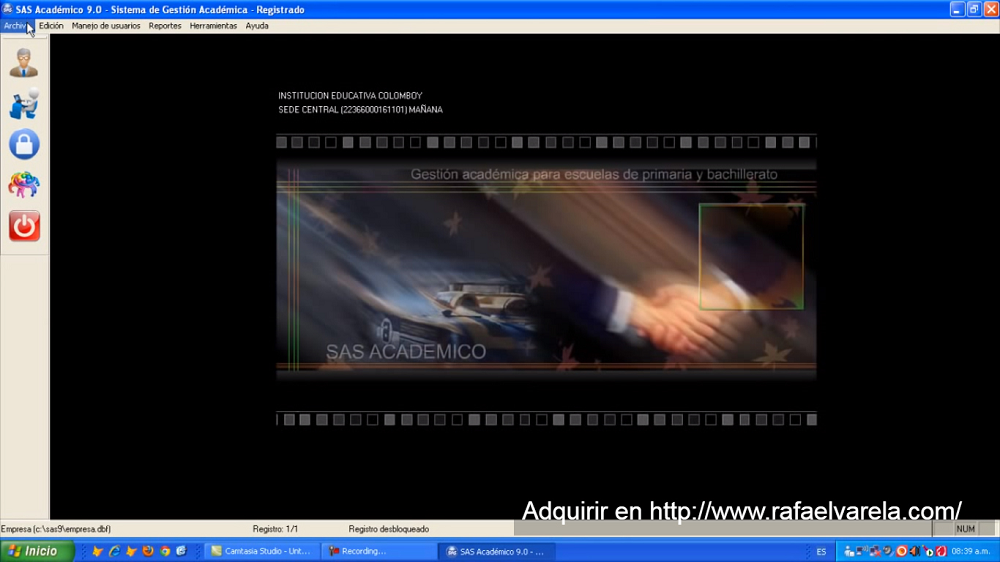Open the Ayuda menu
The height and width of the screenshot is (562, 1000).
(257, 26)
